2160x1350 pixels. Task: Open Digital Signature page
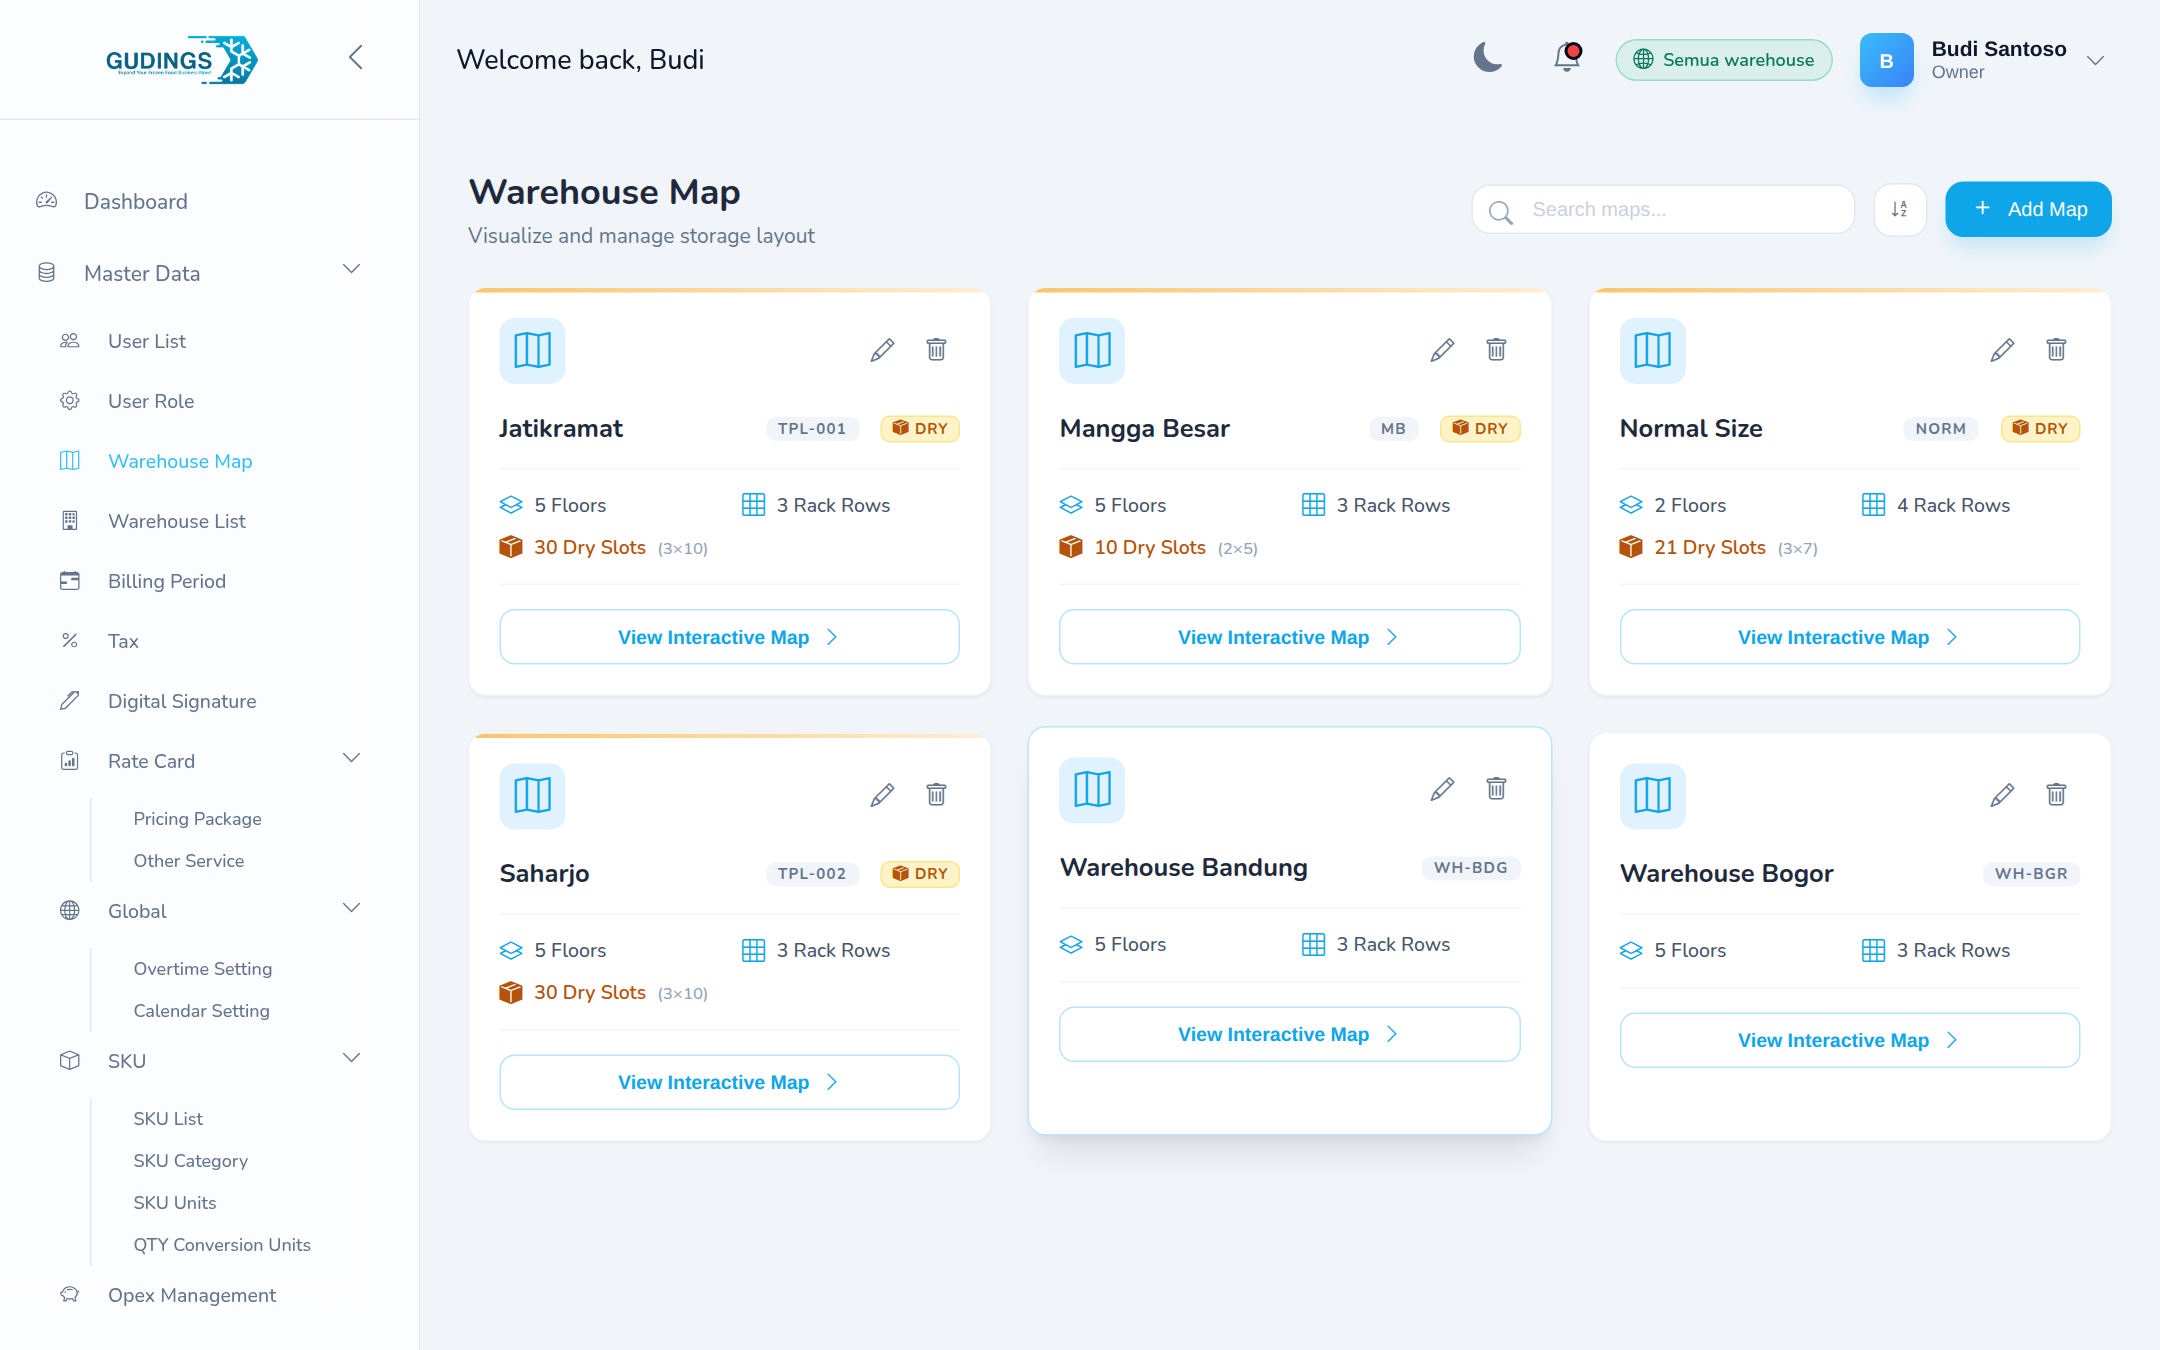(181, 701)
